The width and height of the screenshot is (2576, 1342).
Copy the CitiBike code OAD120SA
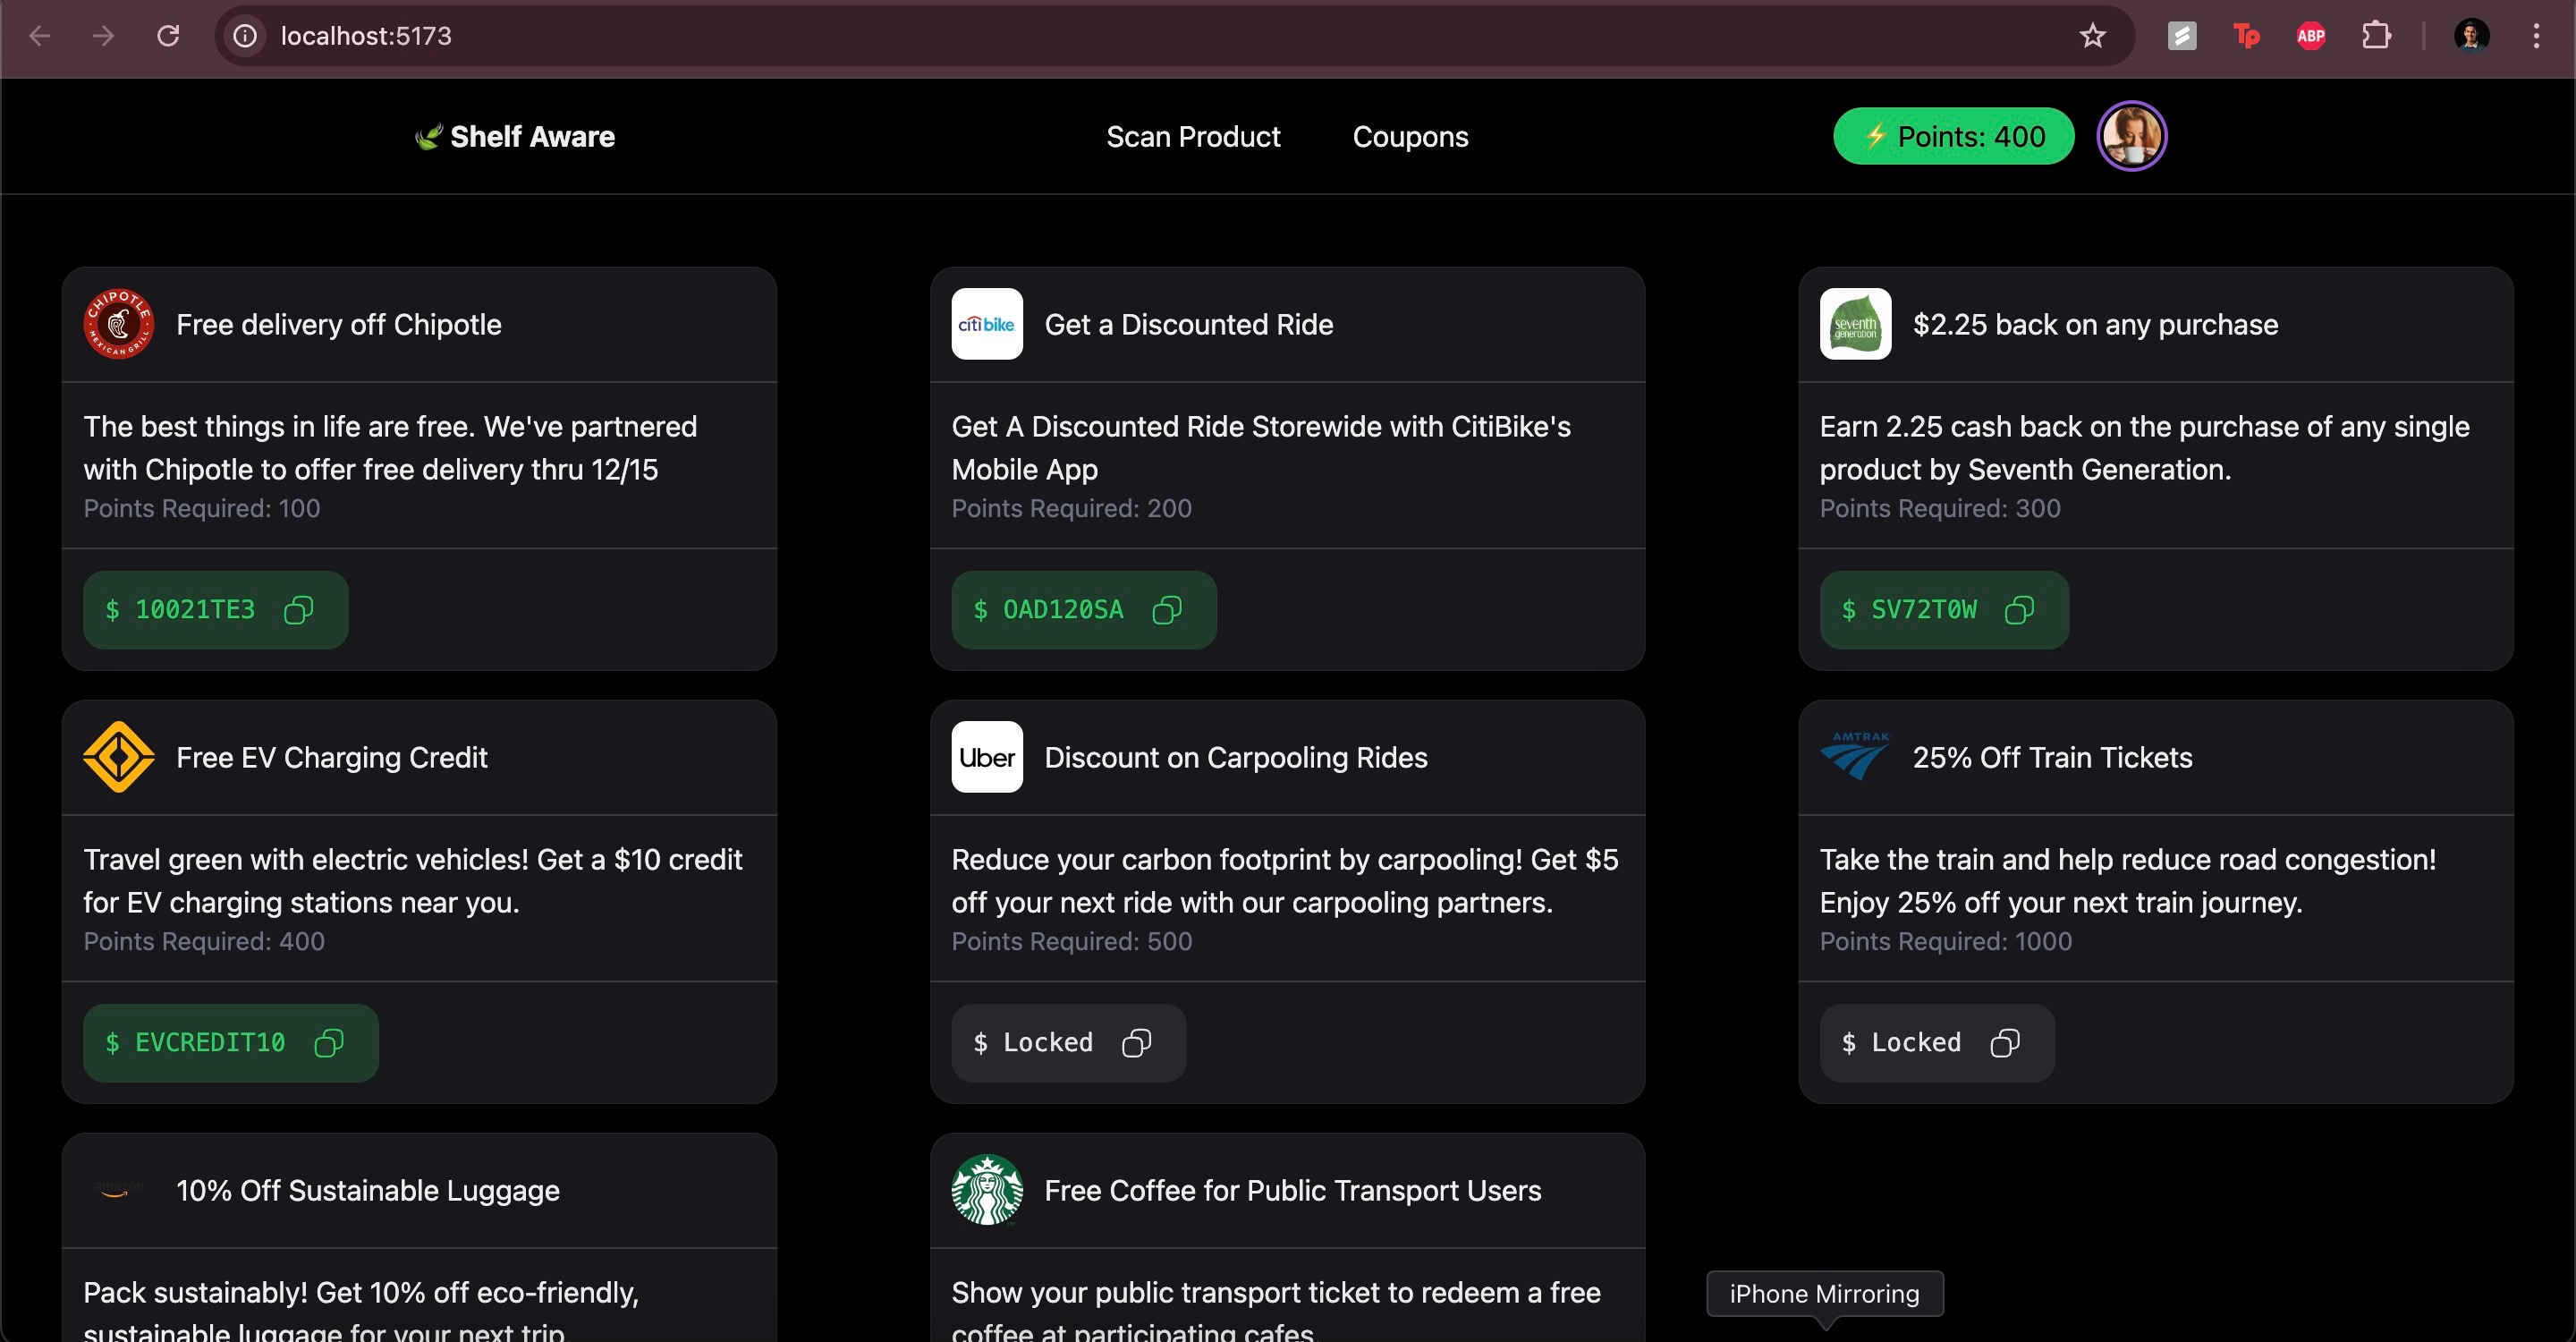pos(1167,610)
